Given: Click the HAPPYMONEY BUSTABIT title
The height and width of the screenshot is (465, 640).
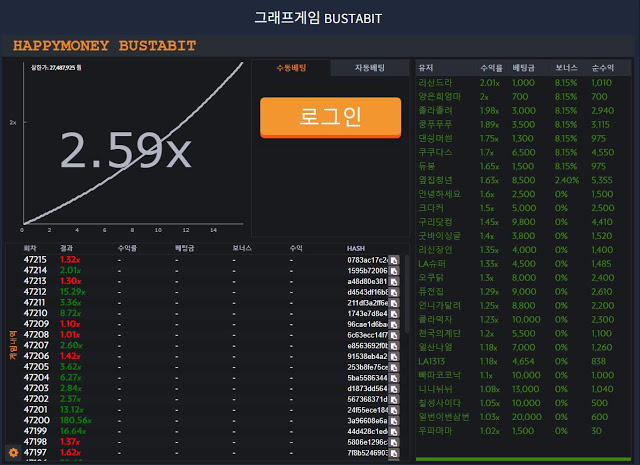Looking at the screenshot, I should point(104,45).
